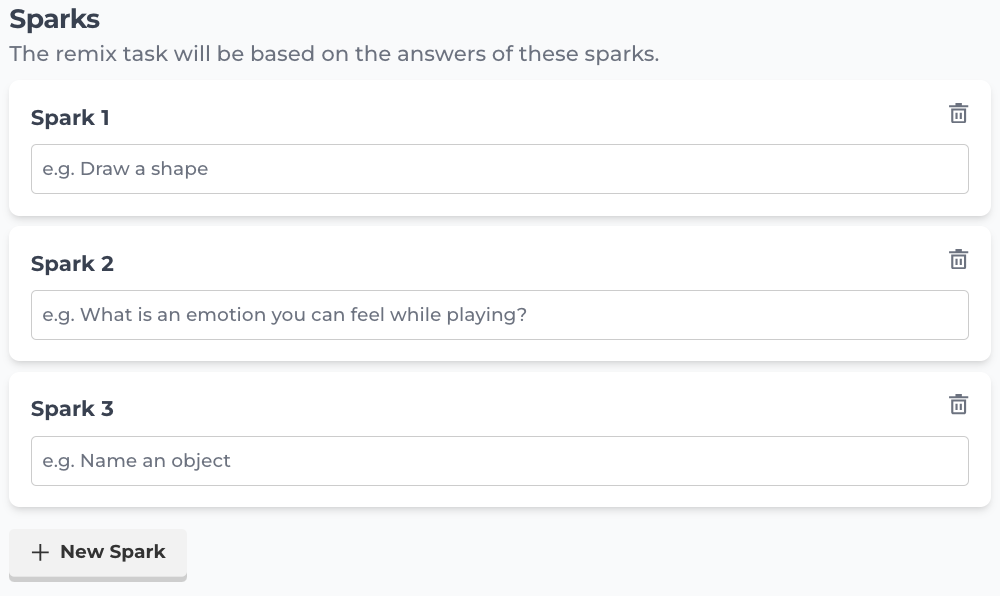Remove Spark 3 via trash icon
The width and height of the screenshot is (1000, 596).
click(x=958, y=404)
